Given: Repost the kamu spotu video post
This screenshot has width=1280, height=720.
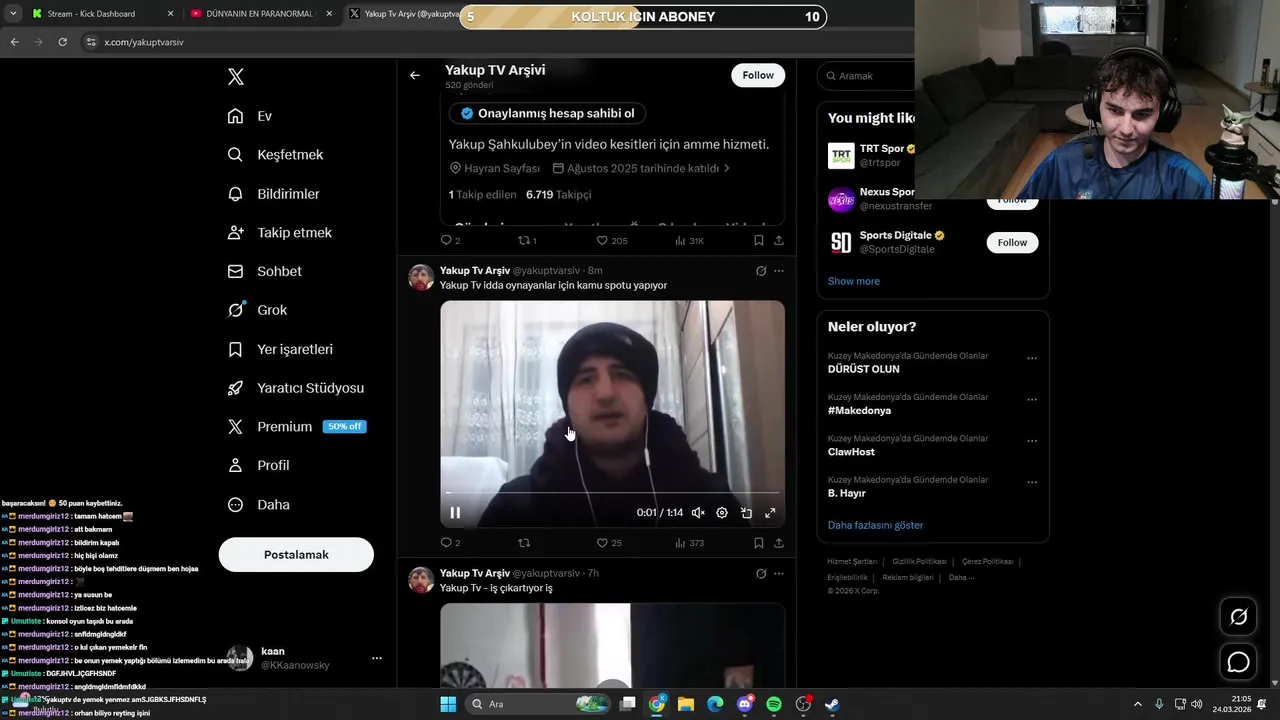Looking at the screenshot, I should pyautogui.click(x=524, y=543).
